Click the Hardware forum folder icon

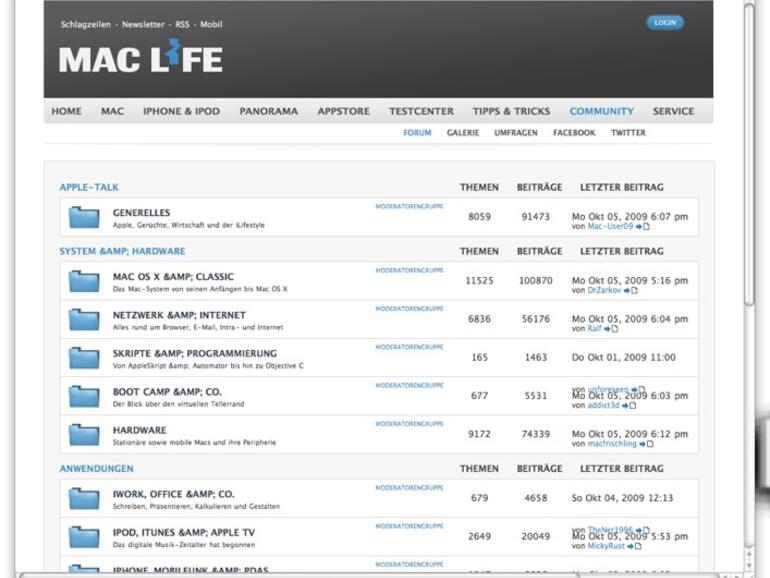click(84, 434)
